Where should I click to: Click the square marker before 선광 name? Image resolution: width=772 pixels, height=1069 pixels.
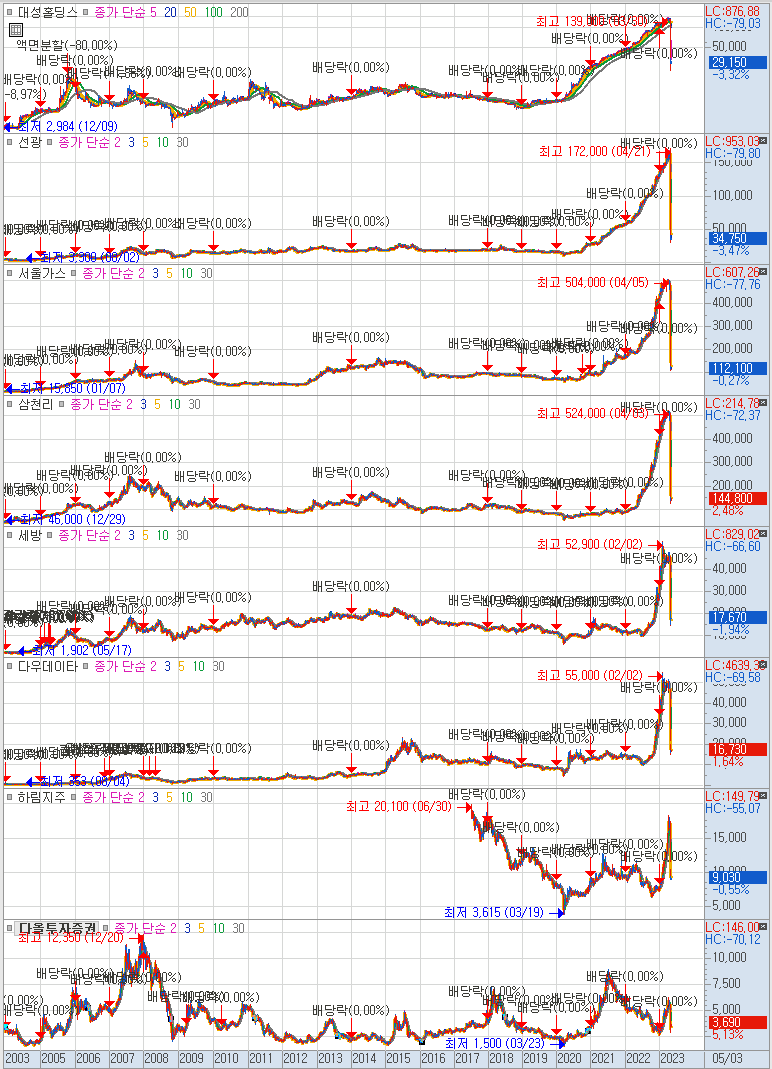click(x=10, y=142)
